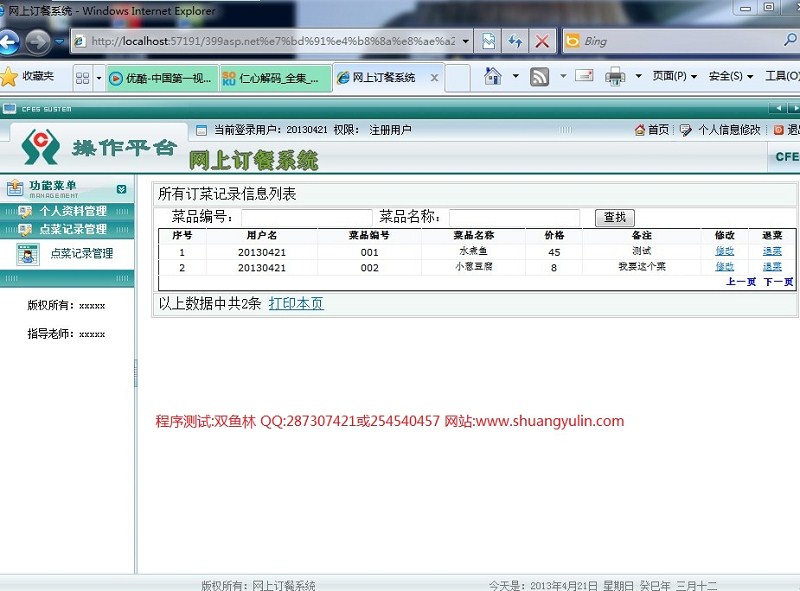The image size is (800, 591).
Task: Expand the Home button dropdown arrow
Action: pyautogui.click(x=516, y=77)
